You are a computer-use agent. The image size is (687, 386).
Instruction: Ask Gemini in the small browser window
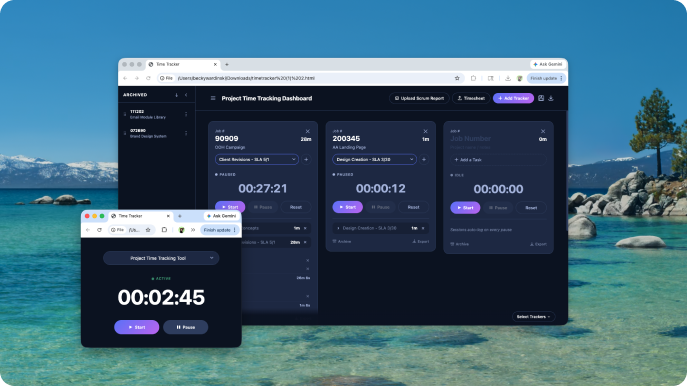[x=222, y=216]
